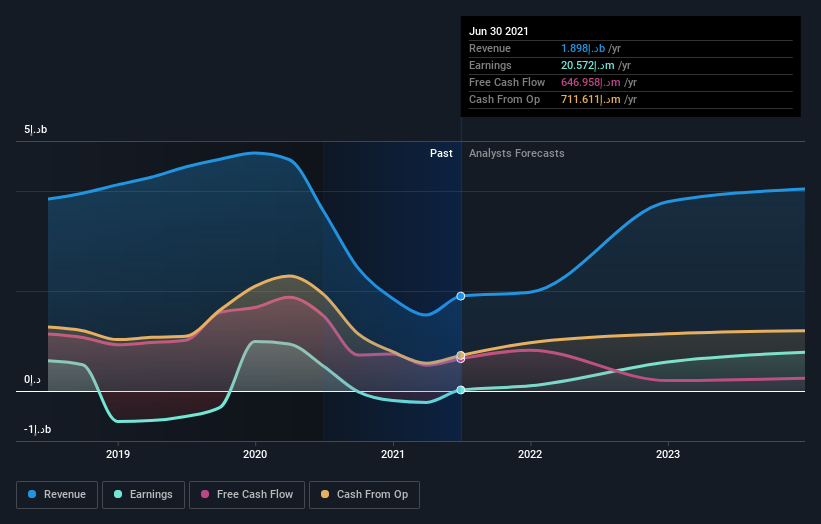Click the zero y-axis label
The height and width of the screenshot is (524, 821).
pos(32,380)
